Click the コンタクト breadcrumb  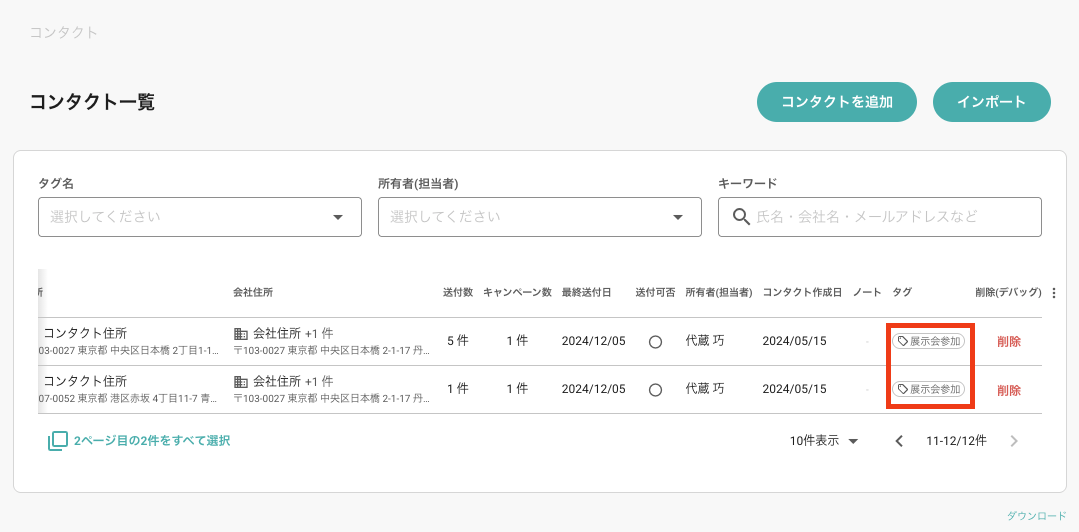click(x=63, y=32)
